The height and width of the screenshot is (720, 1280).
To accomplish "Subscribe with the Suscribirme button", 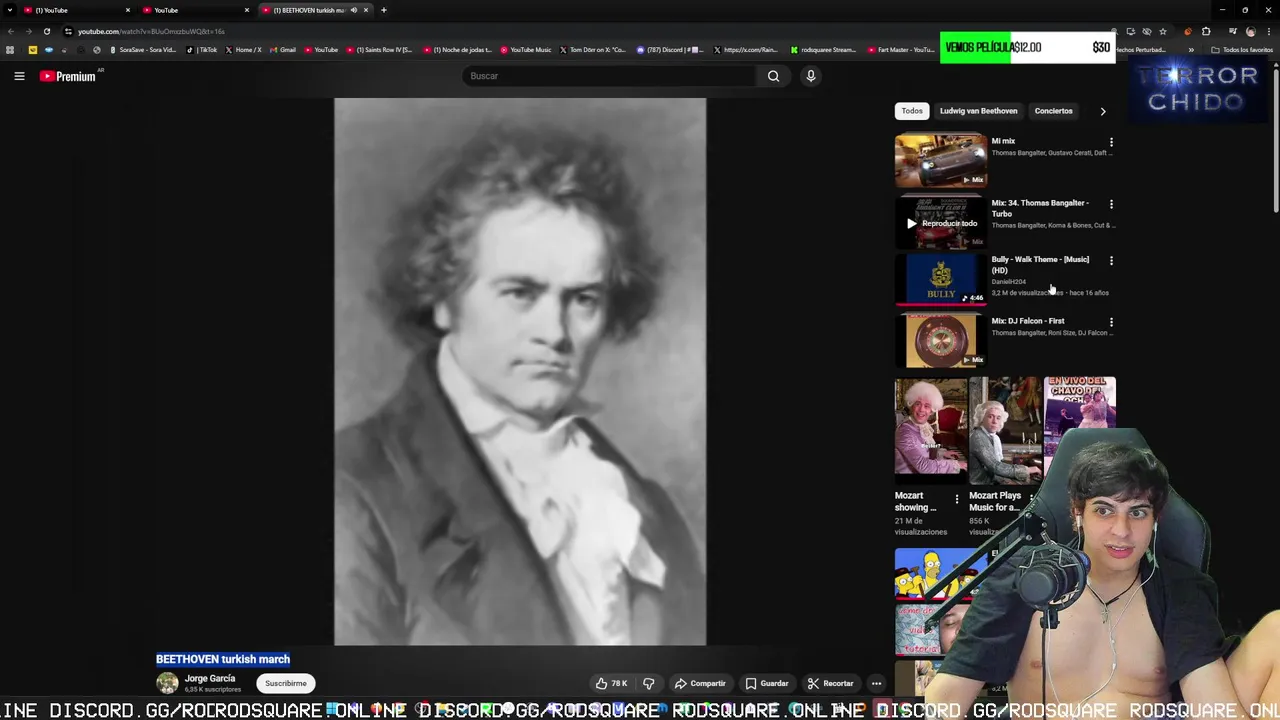I will click(x=286, y=684).
